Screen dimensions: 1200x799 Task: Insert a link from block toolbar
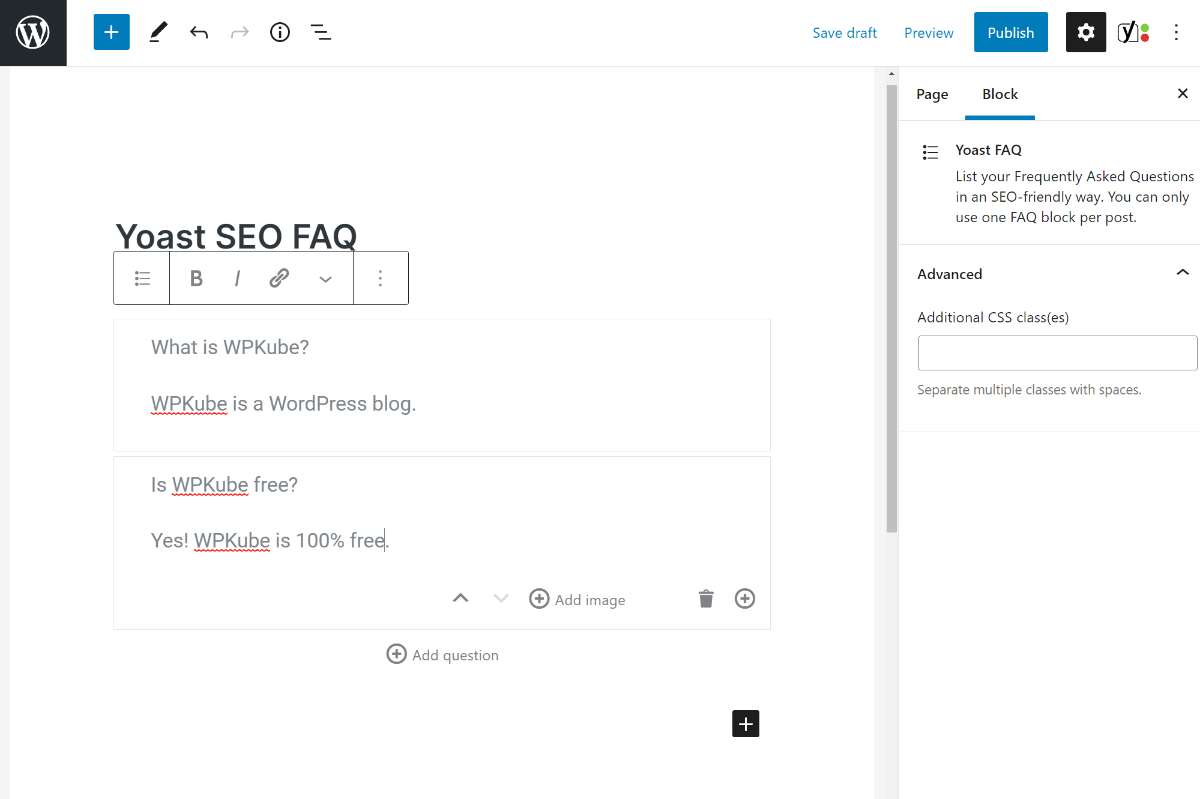279,279
